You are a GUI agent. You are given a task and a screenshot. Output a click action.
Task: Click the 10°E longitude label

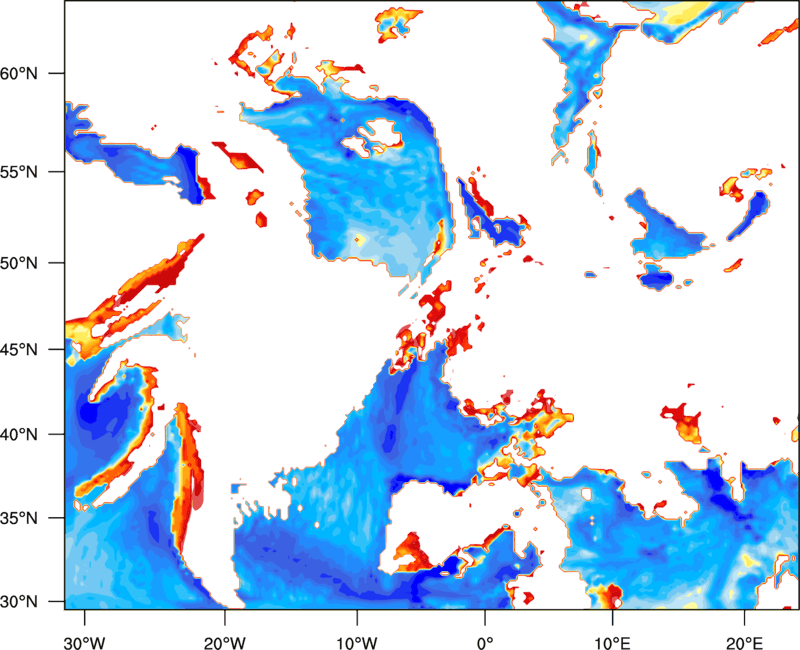tap(612, 643)
